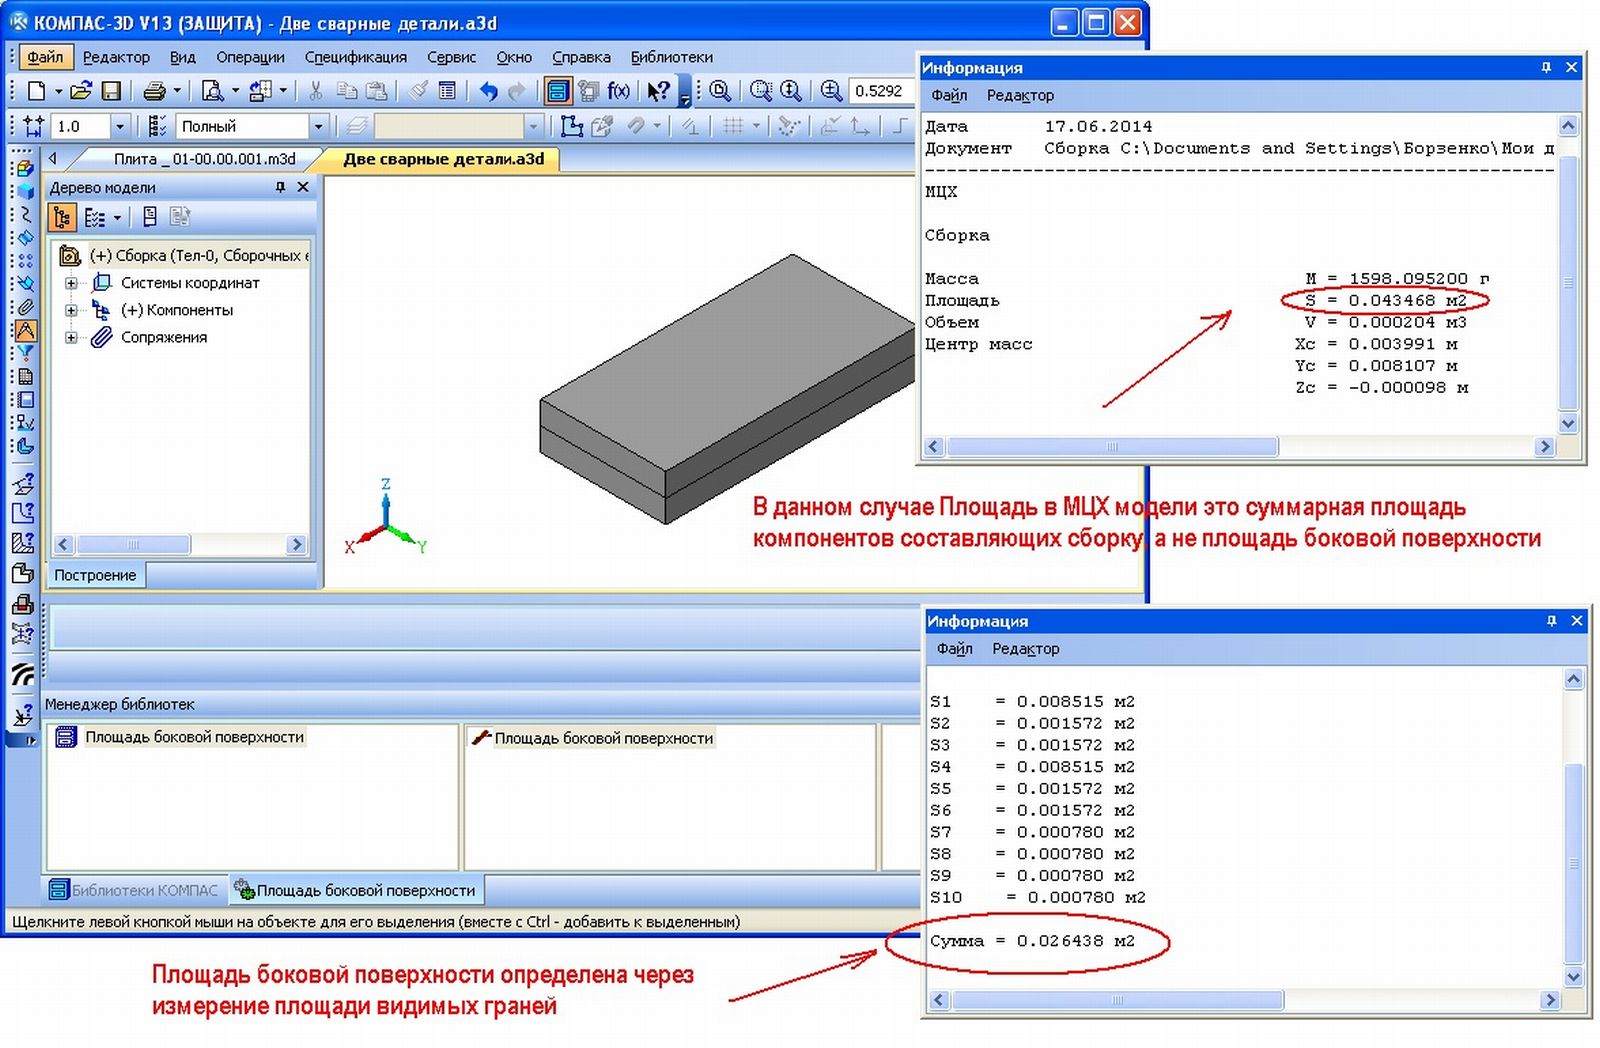The height and width of the screenshot is (1048, 1600).
Task: Expand the Системы координат tree node
Action: 71,283
